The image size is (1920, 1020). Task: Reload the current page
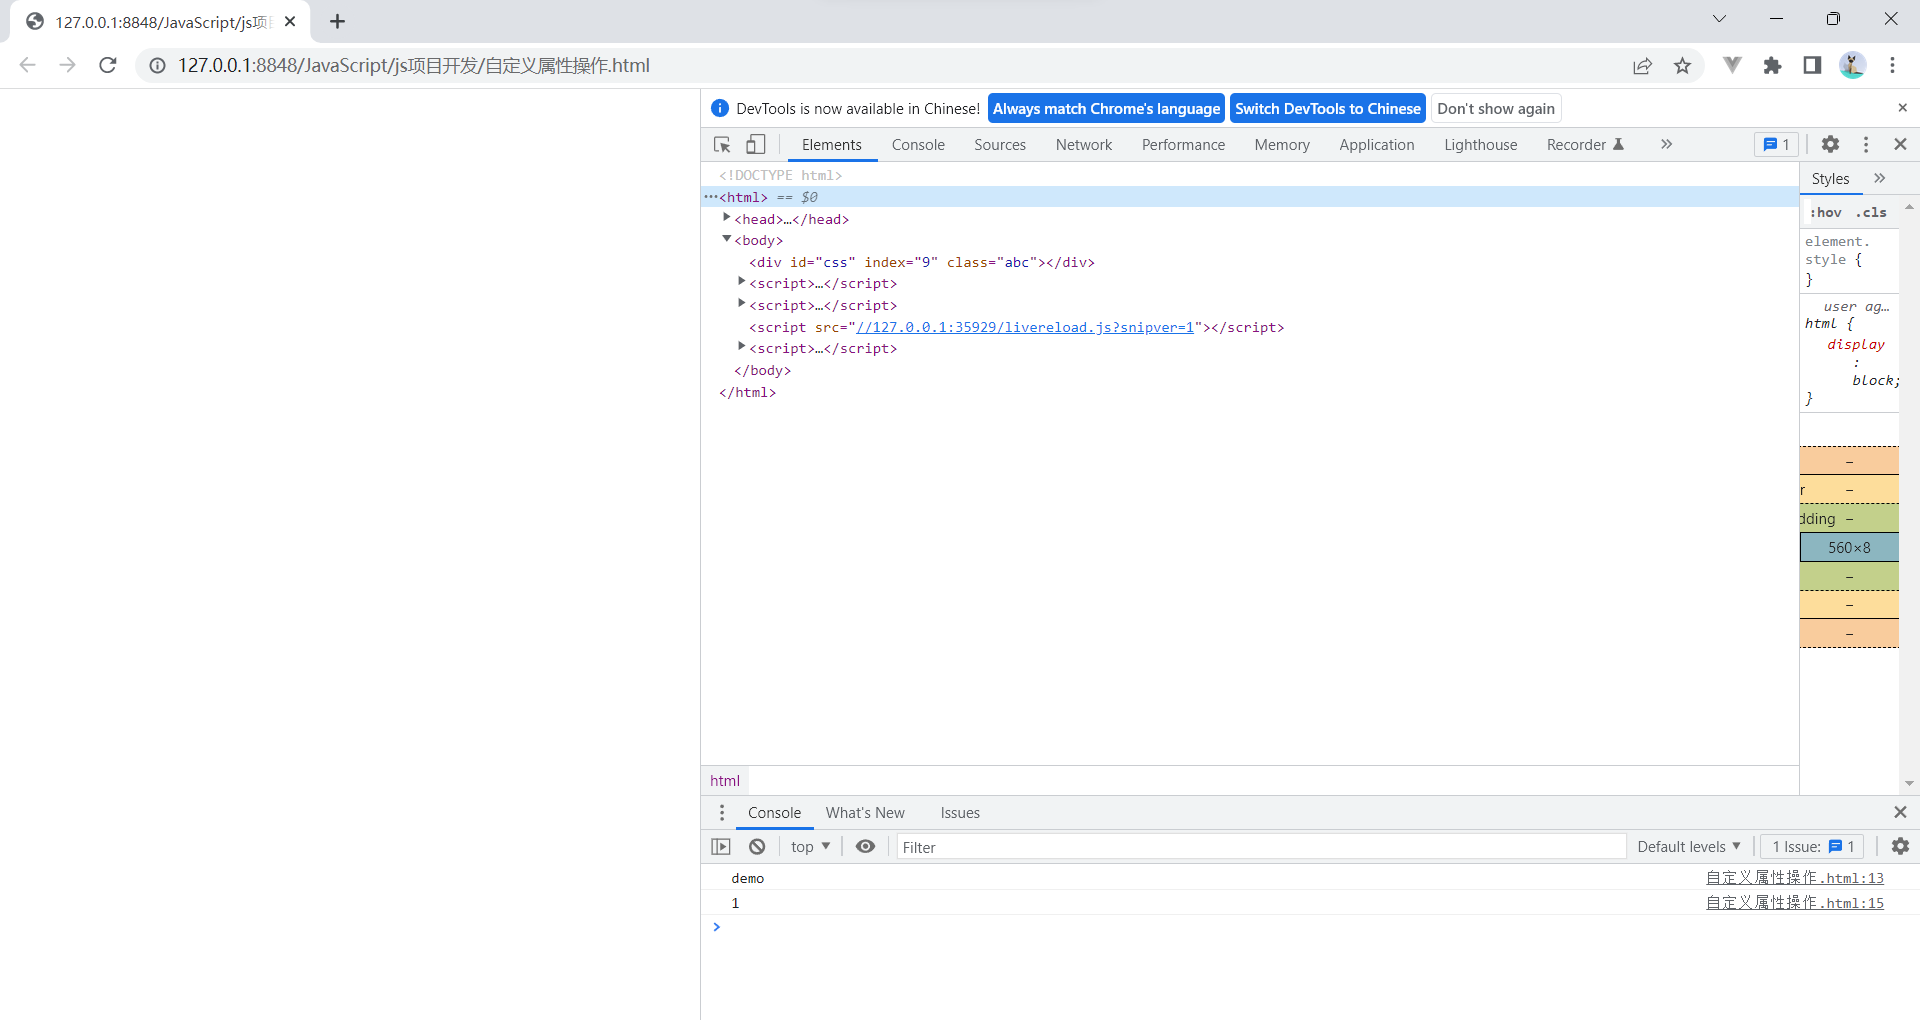pos(107,65)
